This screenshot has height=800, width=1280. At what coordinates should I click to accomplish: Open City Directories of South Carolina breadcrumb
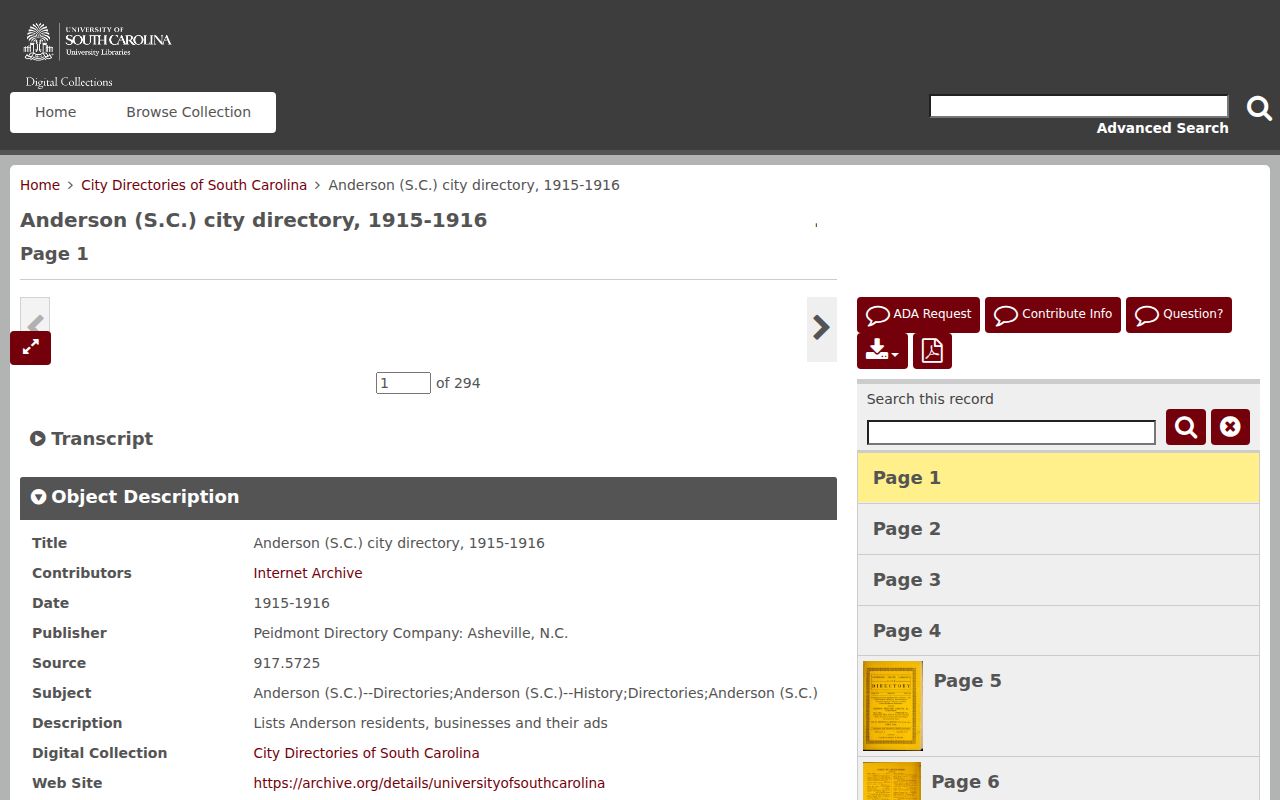coord(194,185)
